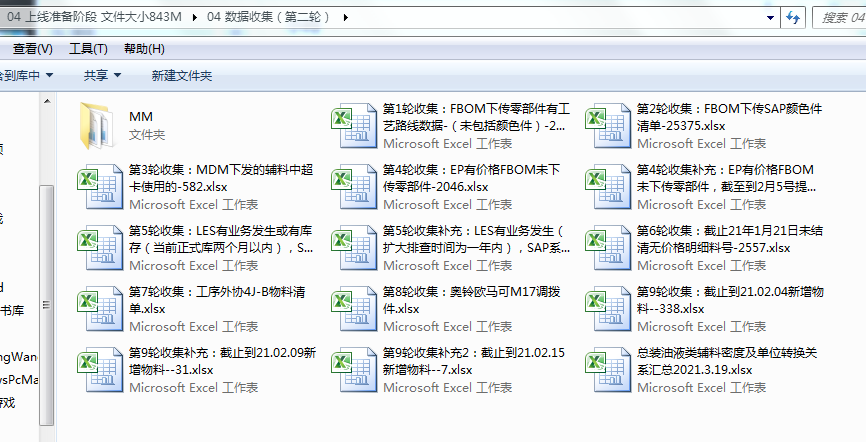866x442 pixels.
Task: Expand breadcrumb arrow after 04 数据收集（第二轮）
Action: (x=345, y=17)
